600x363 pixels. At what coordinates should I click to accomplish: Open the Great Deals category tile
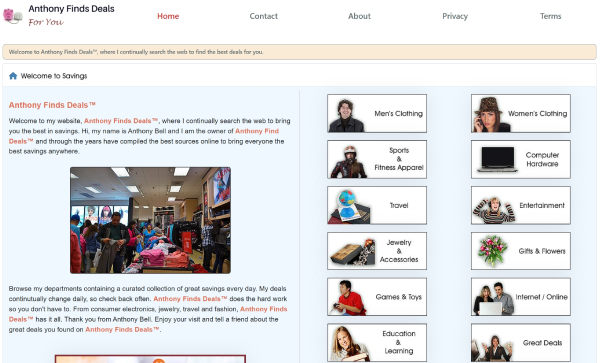pyautogui.click(x=521, y=342)
